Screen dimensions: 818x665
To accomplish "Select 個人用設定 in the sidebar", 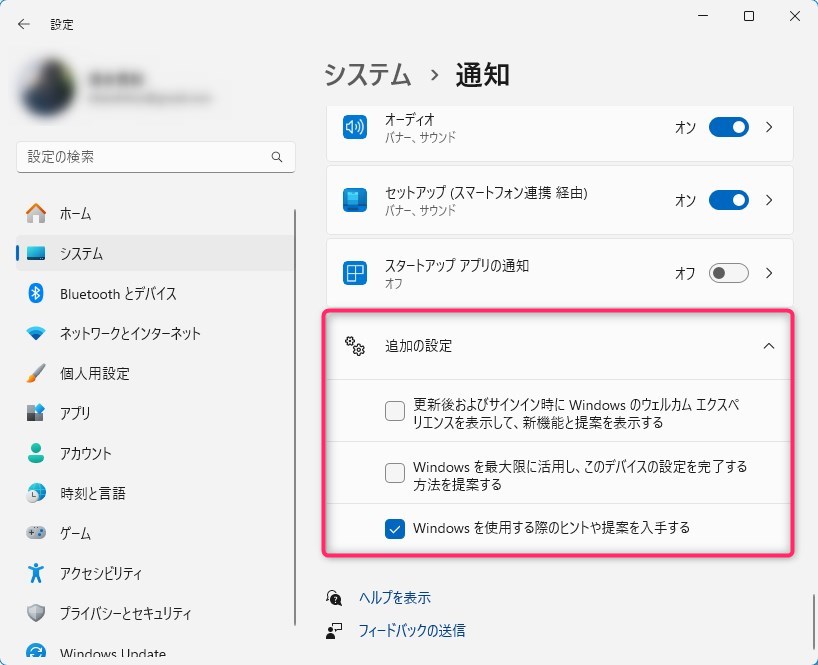I will tap(94, 374).
